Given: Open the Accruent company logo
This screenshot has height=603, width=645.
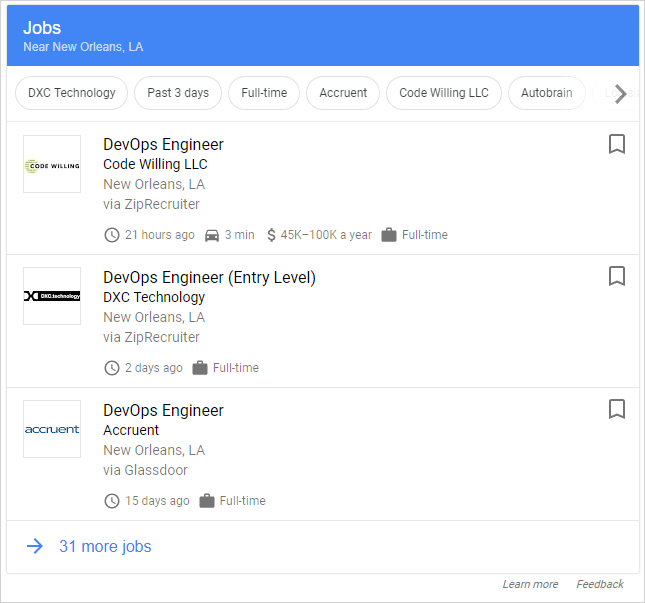Looking at the screenshot, I should tap(52, 429).
